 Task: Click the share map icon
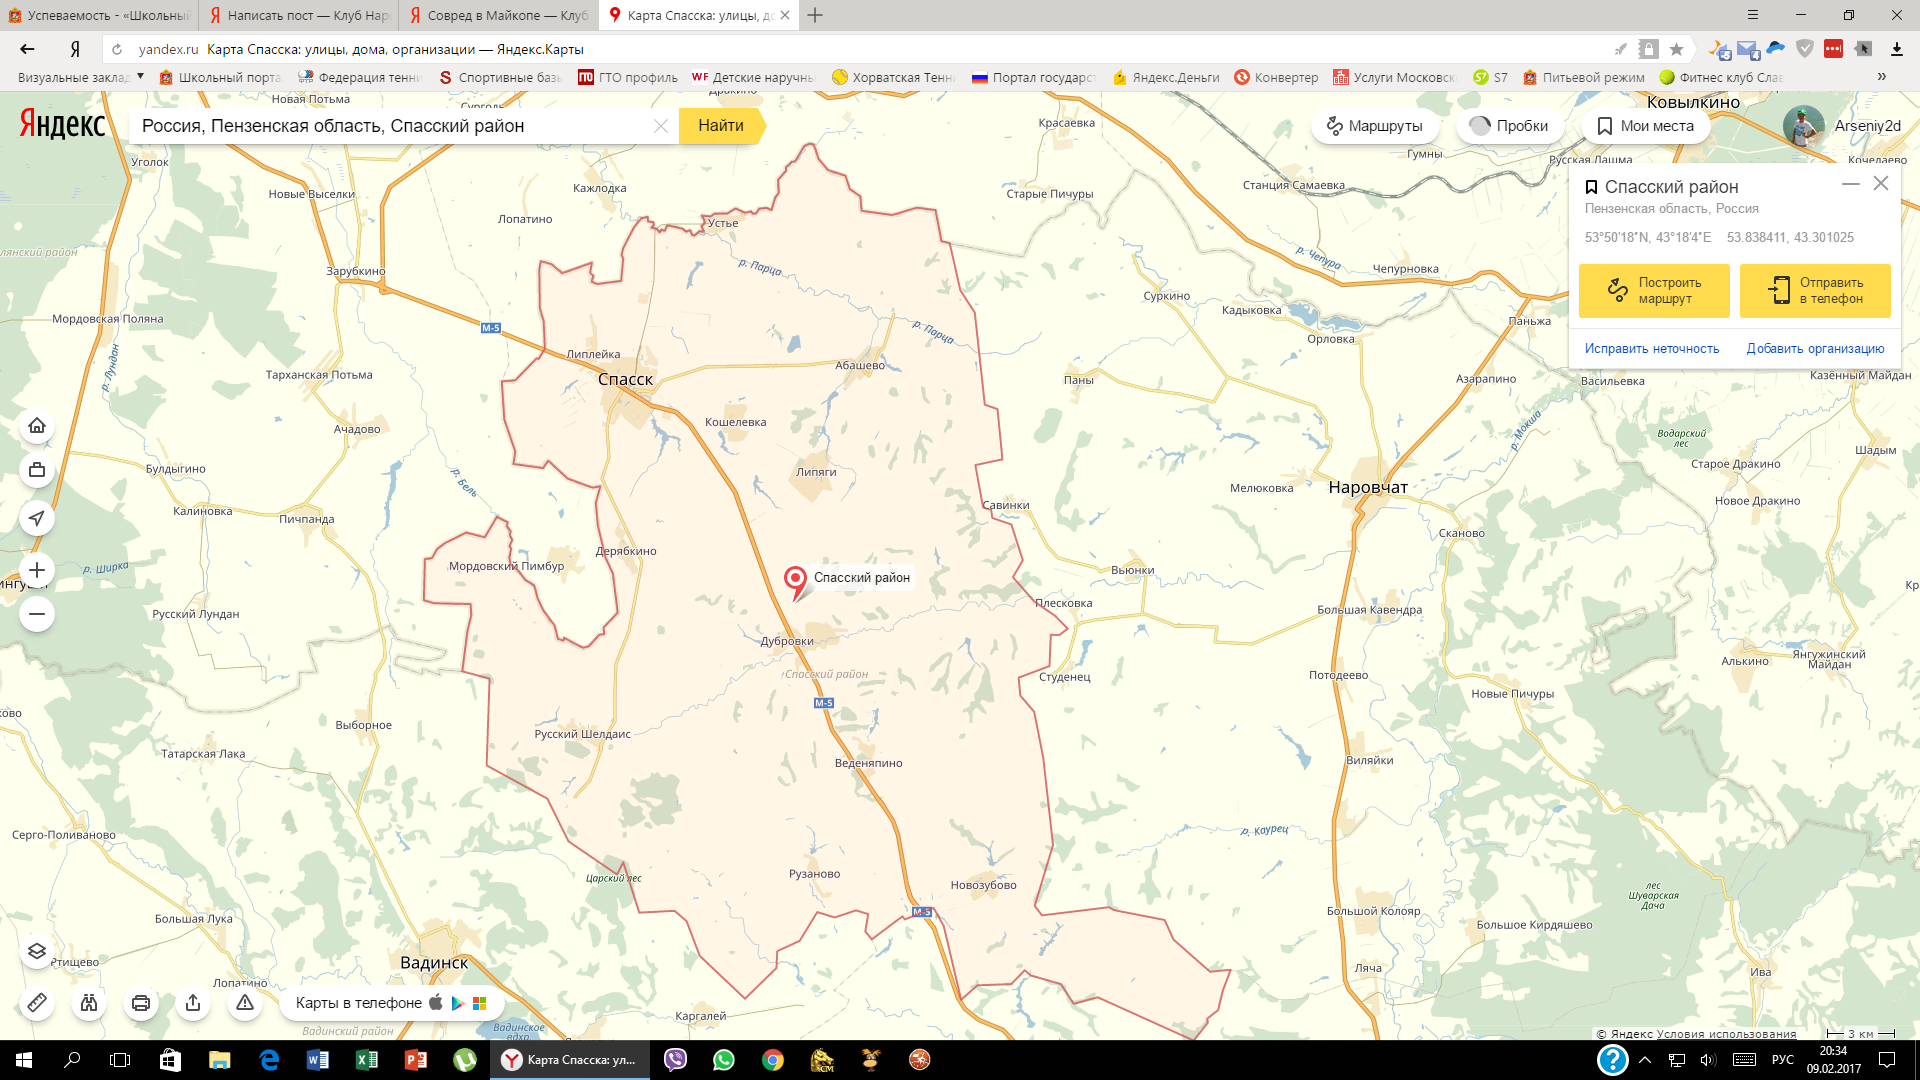(191, 1003)
